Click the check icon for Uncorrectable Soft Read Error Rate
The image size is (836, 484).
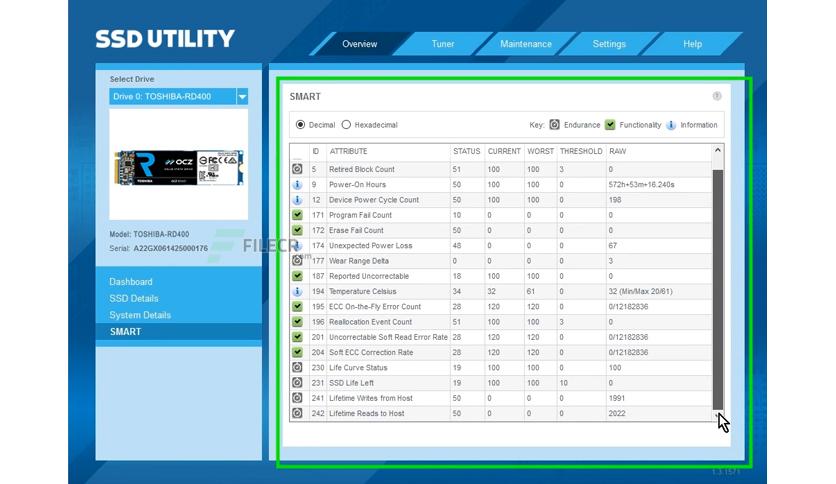pos(297,337)
